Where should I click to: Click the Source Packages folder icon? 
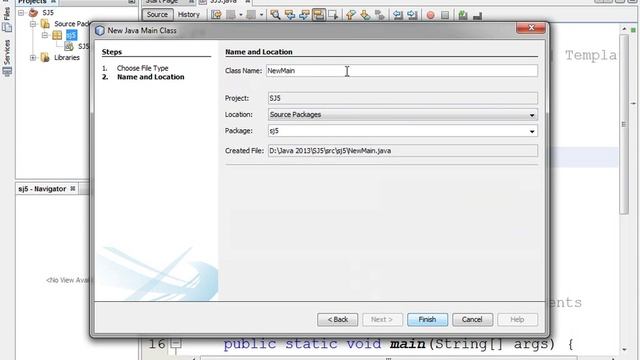pos(45,24)
